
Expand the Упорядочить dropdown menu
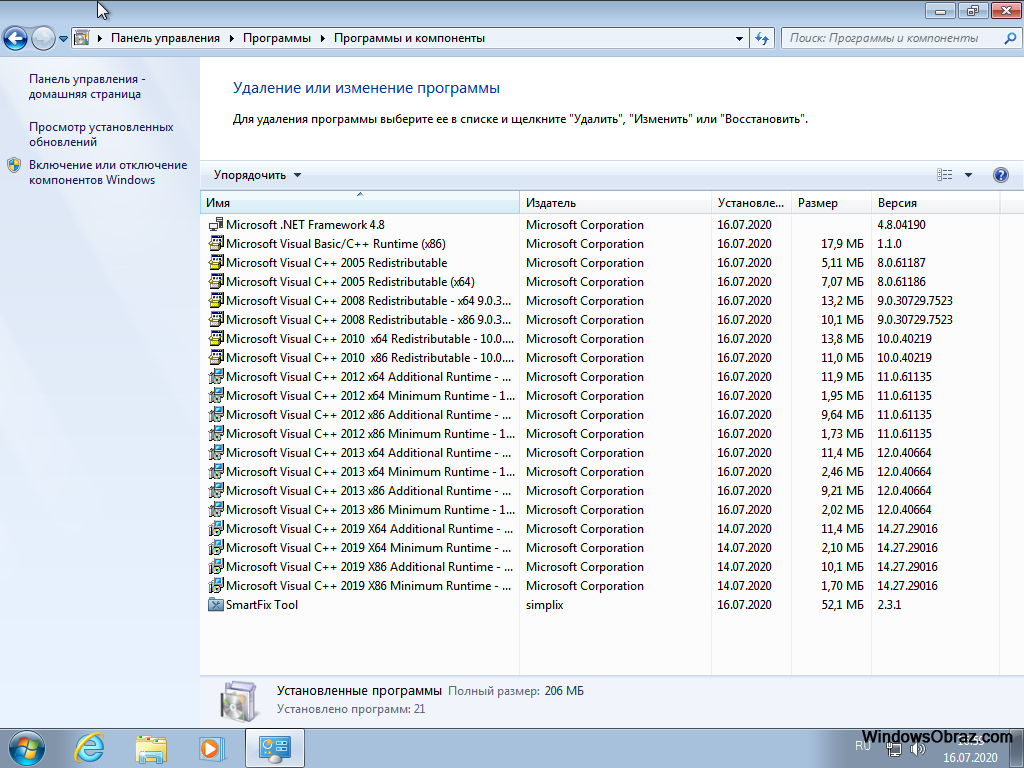[x=257, y=175]
